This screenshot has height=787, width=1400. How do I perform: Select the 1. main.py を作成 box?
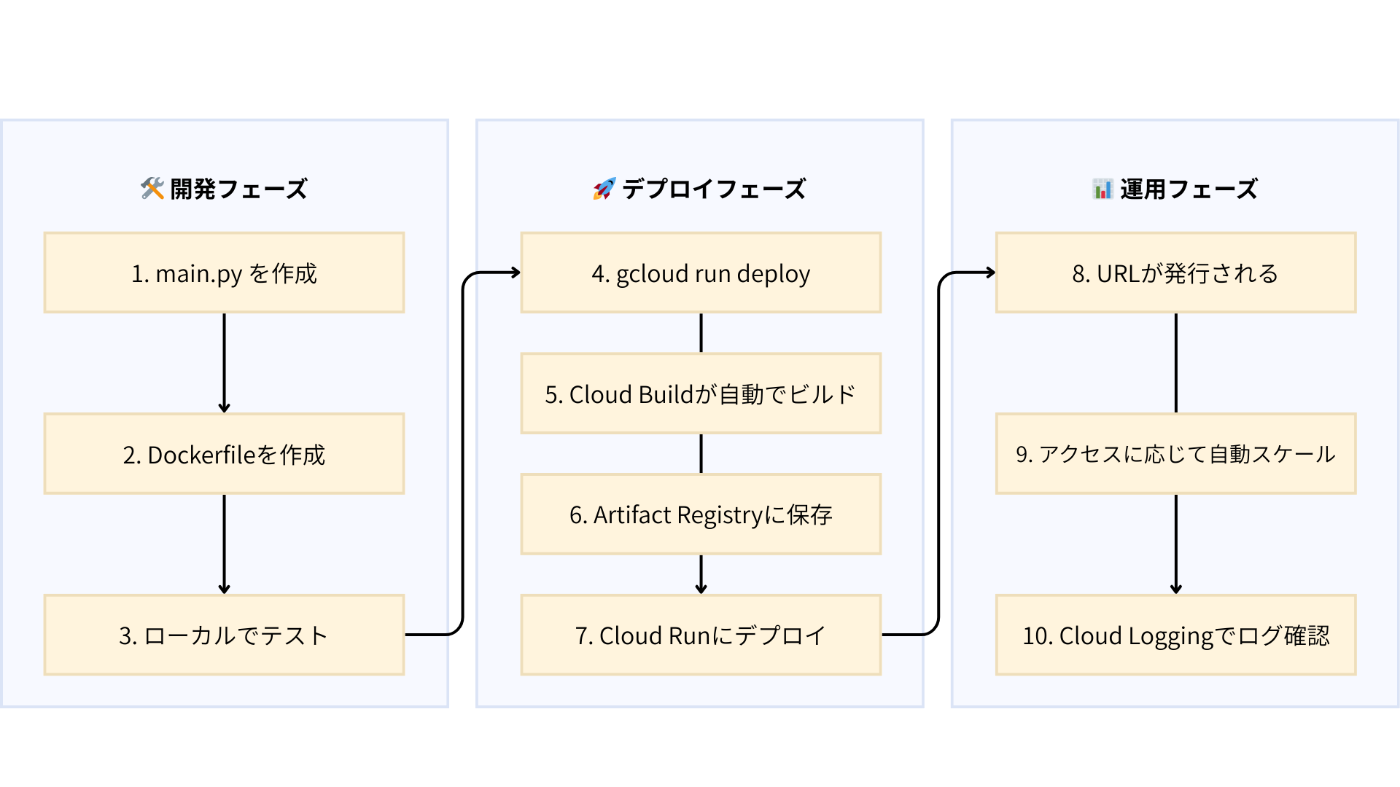click(x=224, y=273)
